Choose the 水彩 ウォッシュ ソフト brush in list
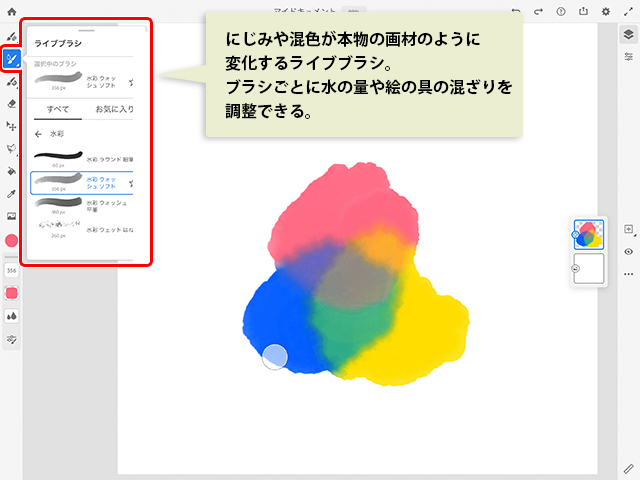This screenshot has width=640, height=480. pos(82,183)
